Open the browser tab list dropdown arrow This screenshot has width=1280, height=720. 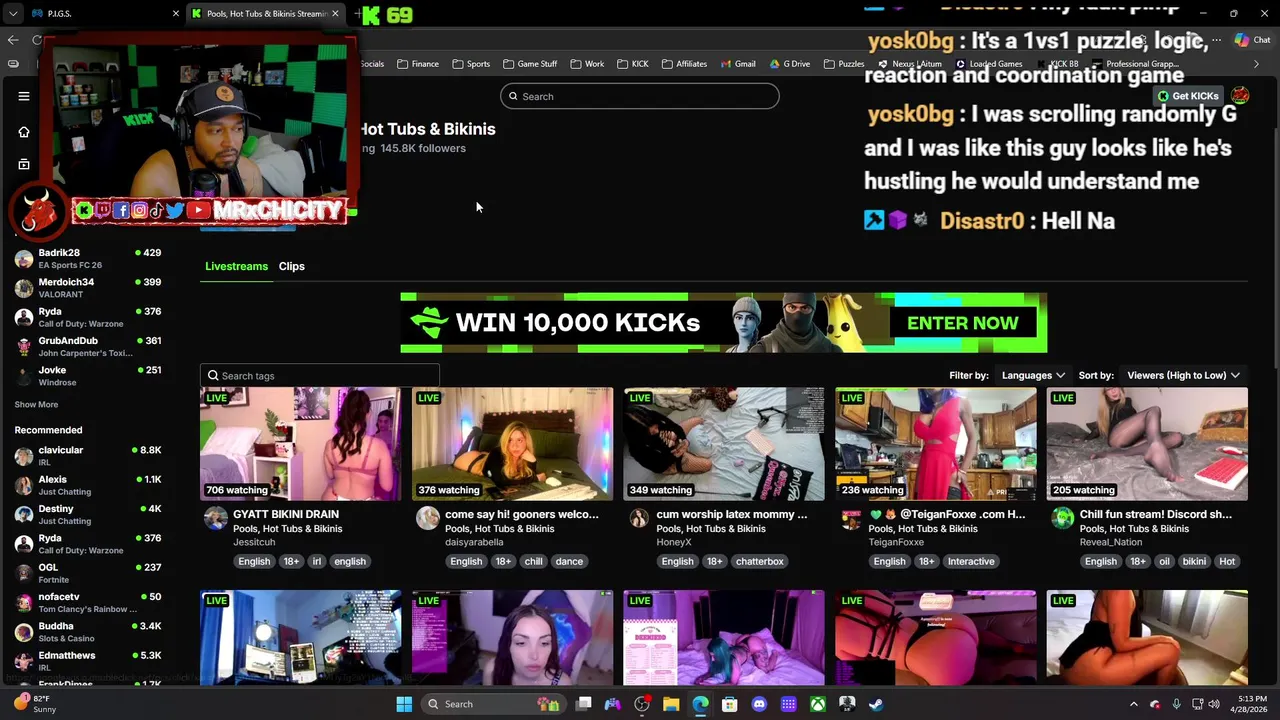click(12, 14)
